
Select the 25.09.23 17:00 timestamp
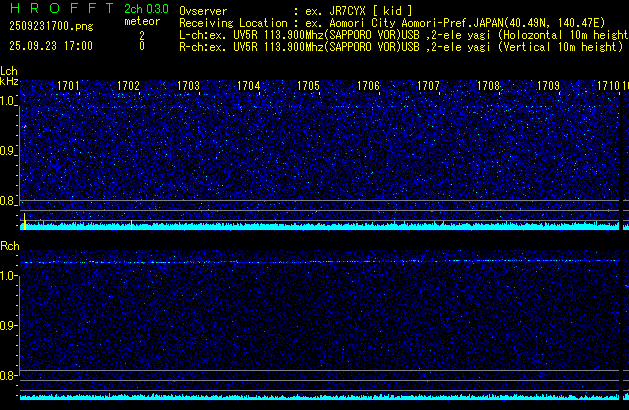coord(50,46)
